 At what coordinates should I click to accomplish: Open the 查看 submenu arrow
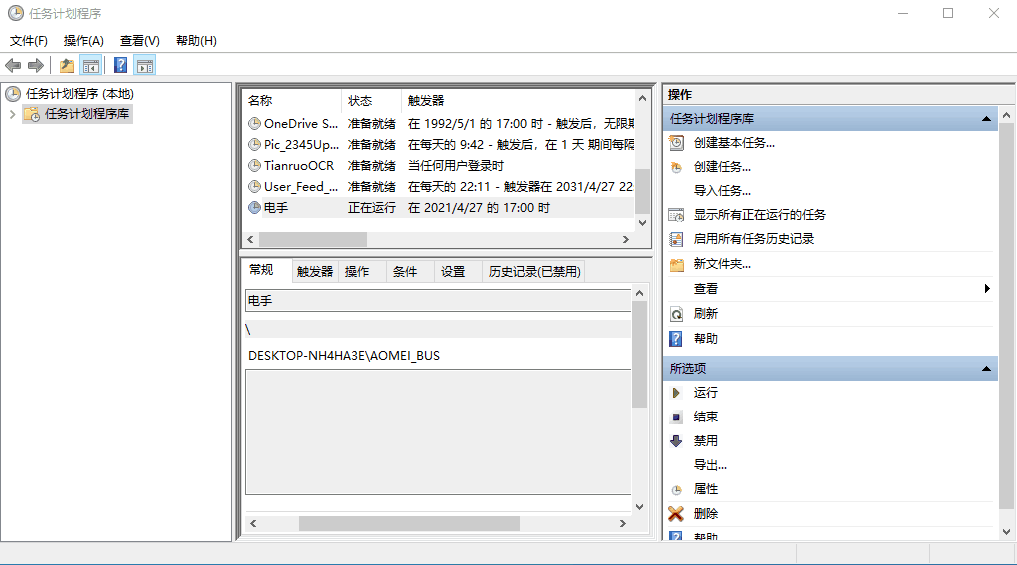[987, 289]
